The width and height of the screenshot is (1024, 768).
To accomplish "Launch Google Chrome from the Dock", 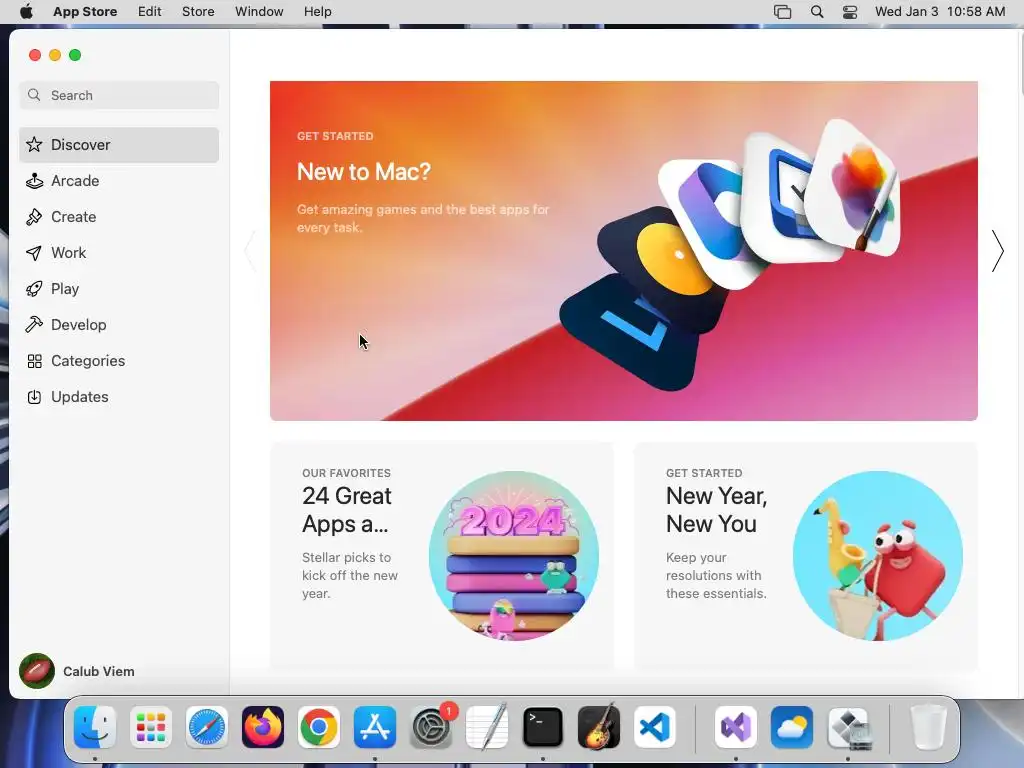I will click(319, 727).
